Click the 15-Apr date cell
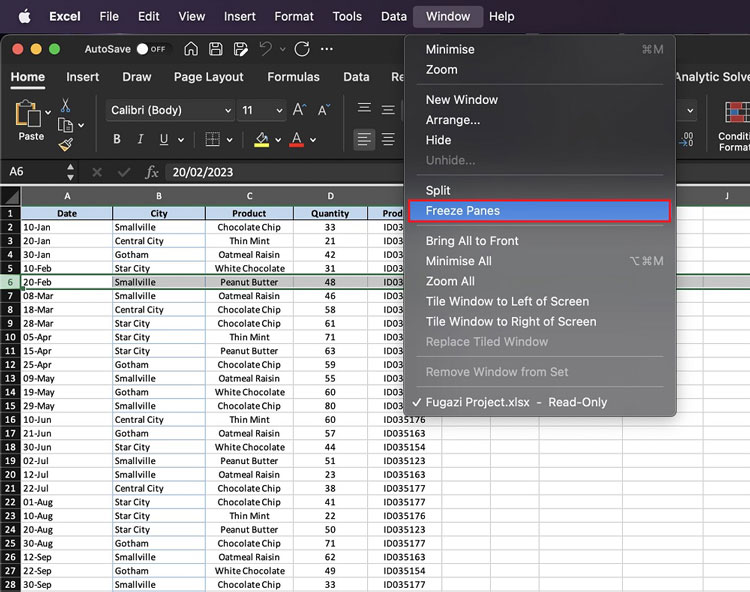This screenshot has width=750, height=592. point(66,351)
